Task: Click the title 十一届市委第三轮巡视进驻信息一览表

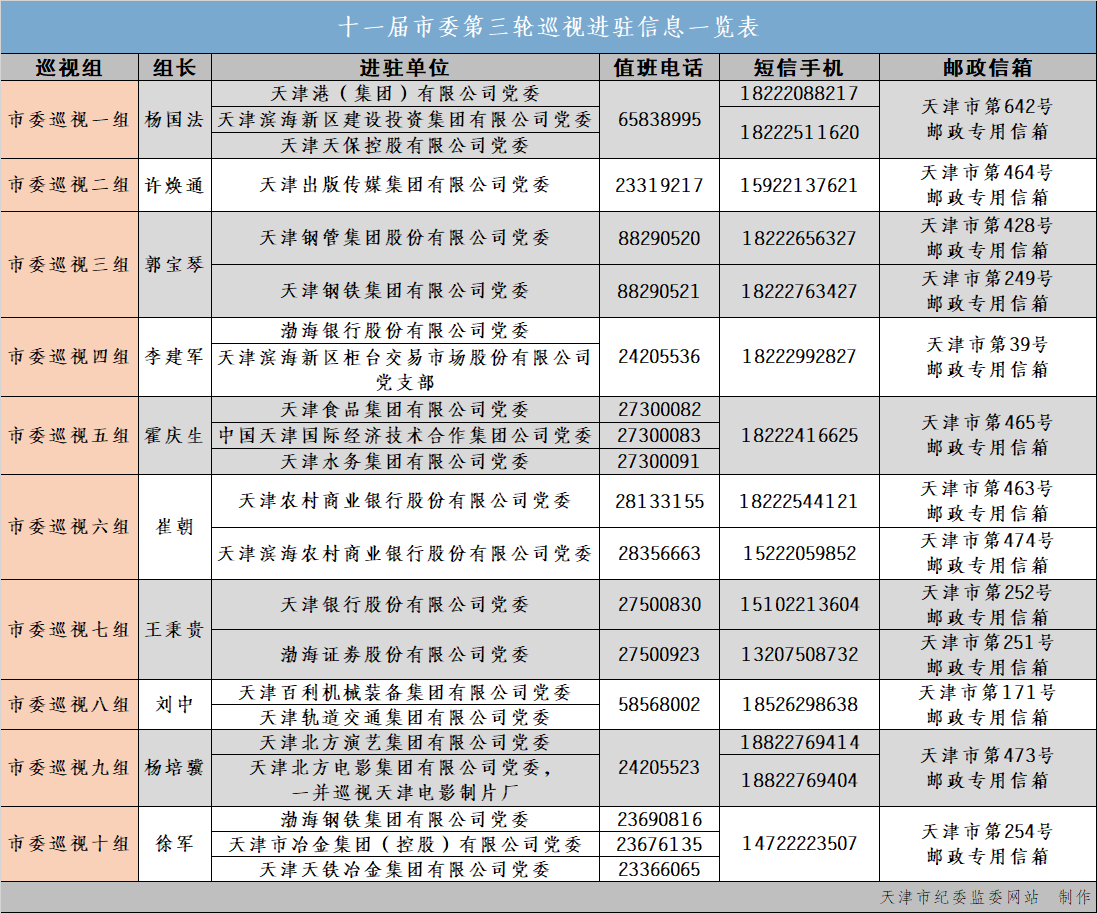Action: tap(548, 27)
